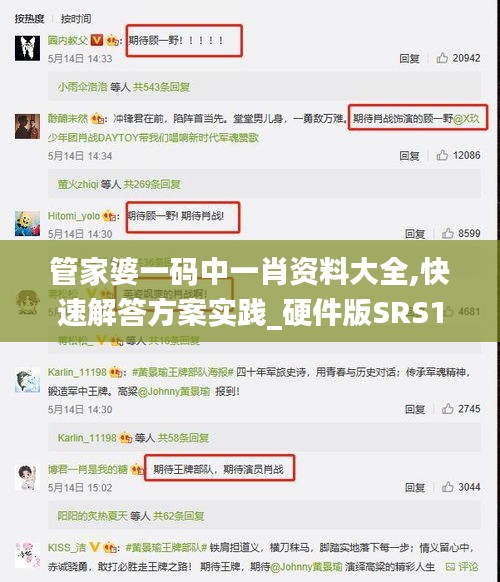The width and height of the screenshot is (500, 582).
Task: Click thumbs-up icon beside 2745
Action: click(x=447, y=409)
